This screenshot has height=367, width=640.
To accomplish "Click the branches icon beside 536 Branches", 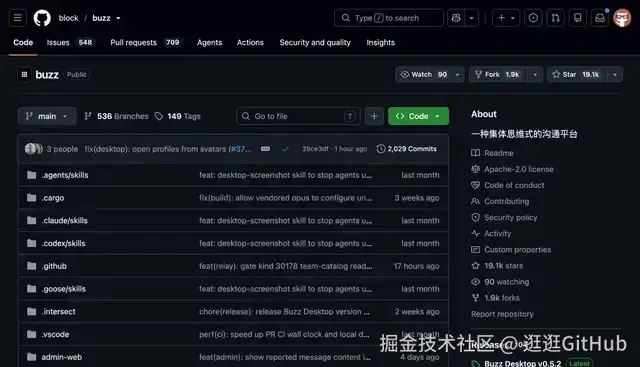I will tap(88, 116).
